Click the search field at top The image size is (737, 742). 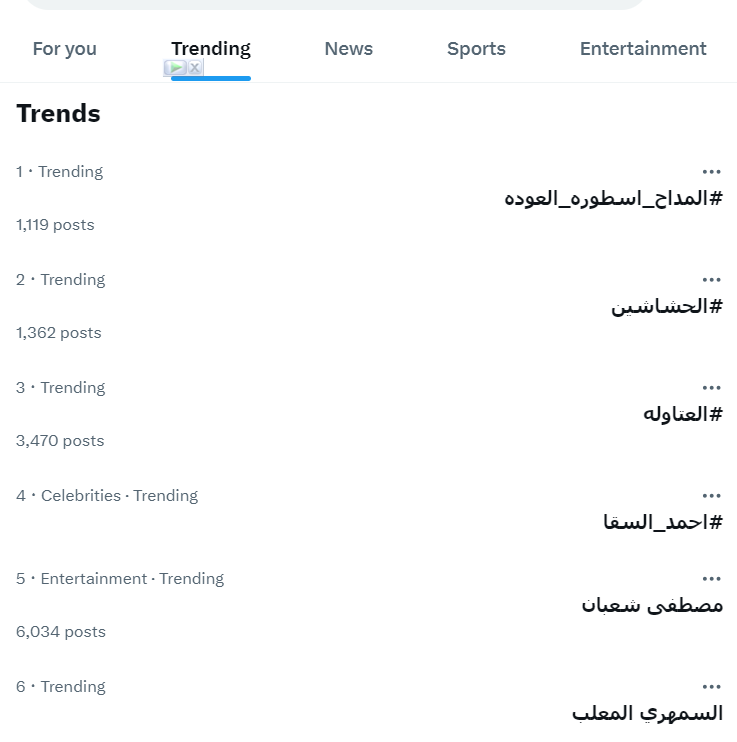335,4
